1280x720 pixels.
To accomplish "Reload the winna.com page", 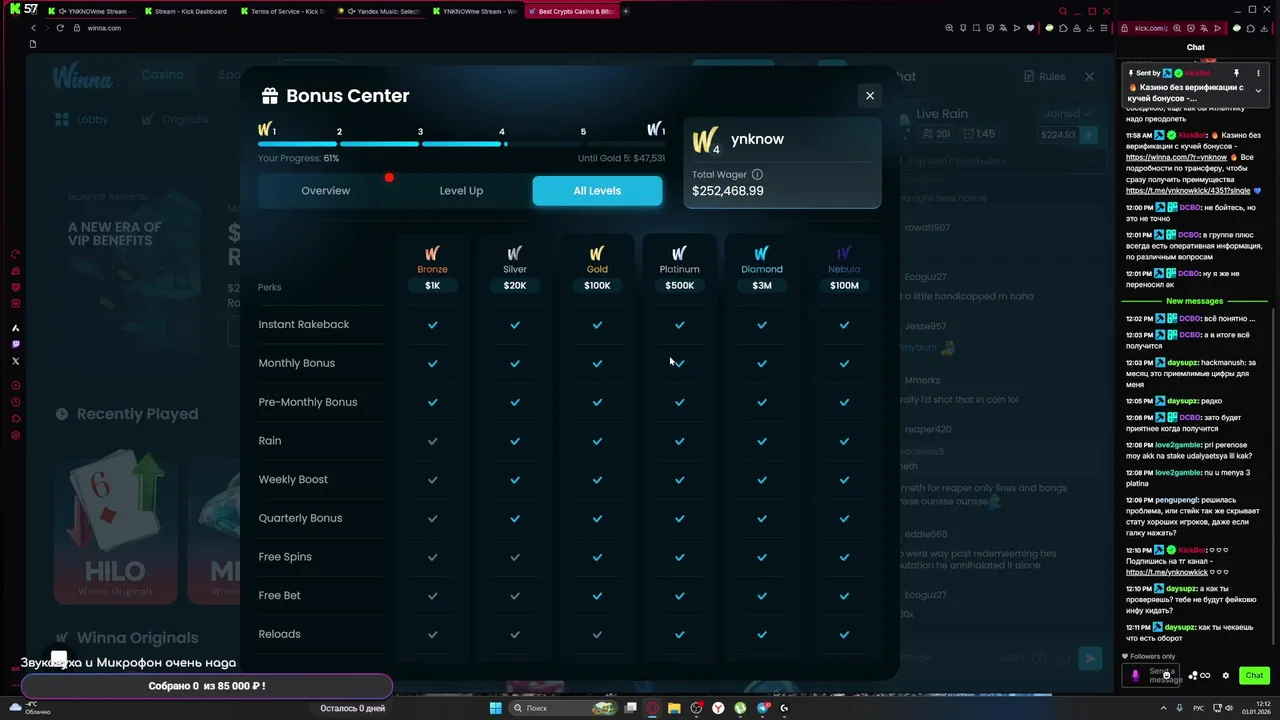I will (x=60, y=28).
